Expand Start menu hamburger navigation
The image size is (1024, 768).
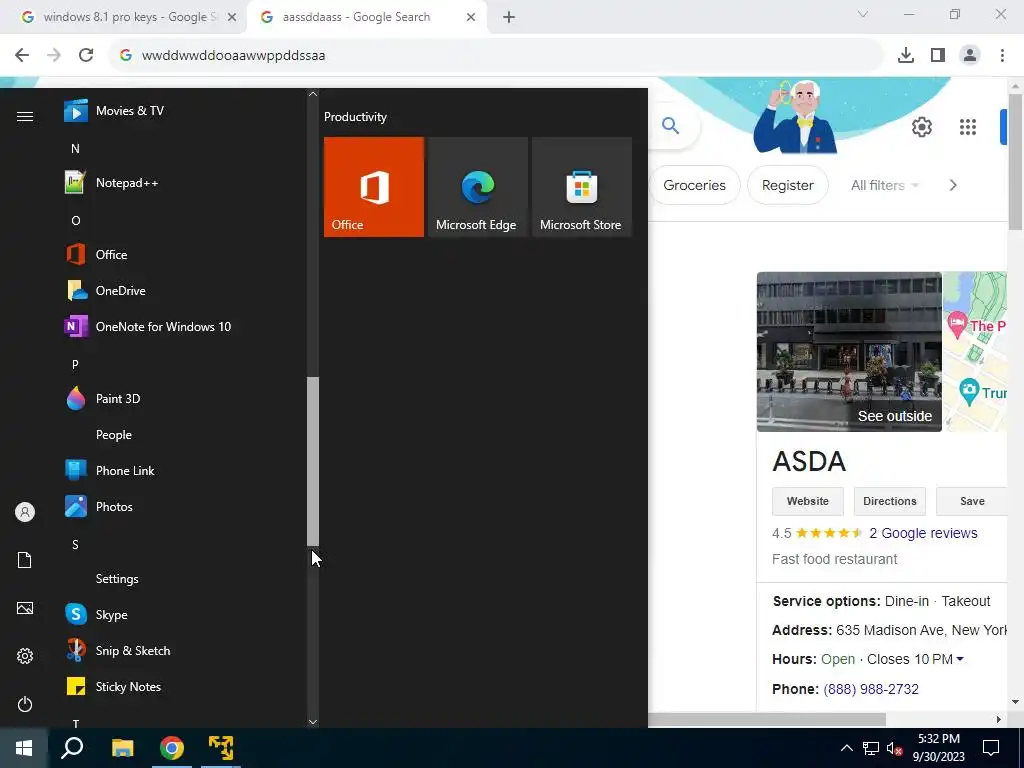[x=25, y=116]
